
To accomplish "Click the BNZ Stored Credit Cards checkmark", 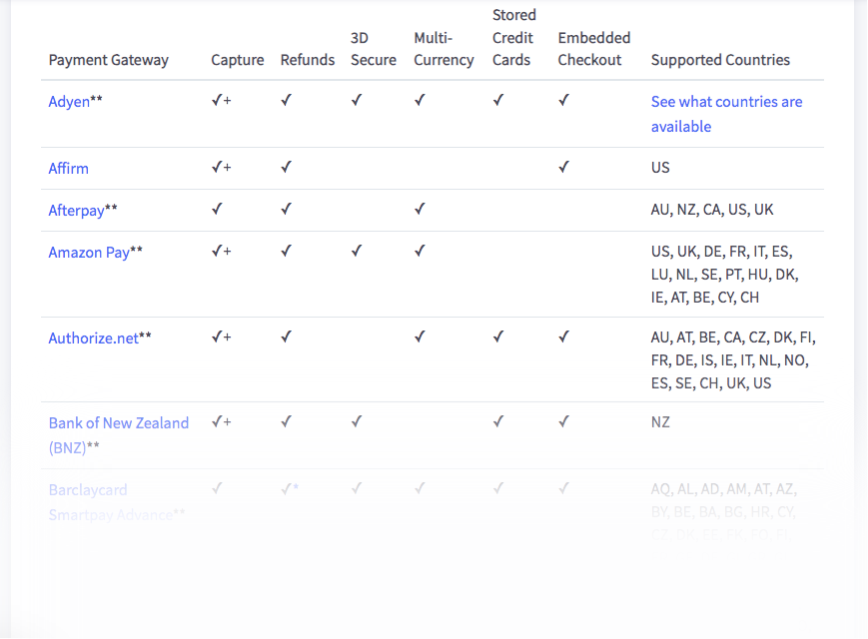I will pyautogui.click(x=499, y=422).
